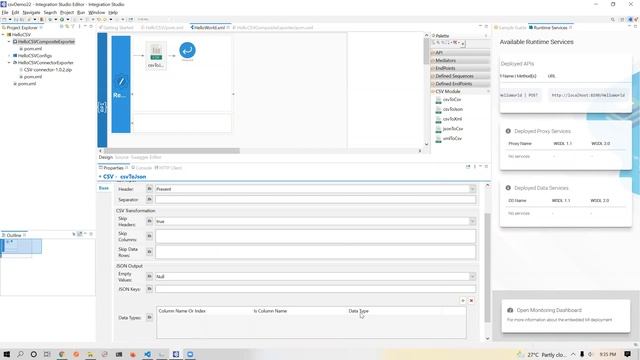Delete selected Data Types row (red X)
This screenshot has width=640, height=360.
[x=471, y=300]
